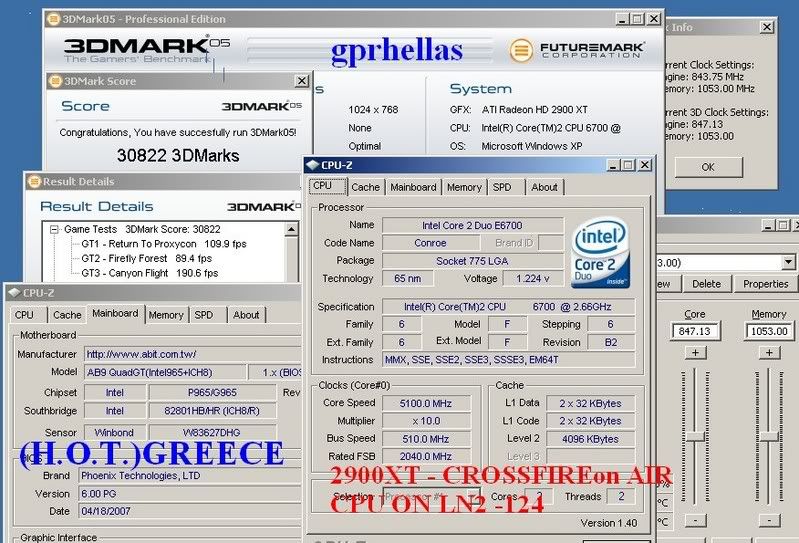Close the clock Info dialog
This screenshot has height=543, width=799.
(x=767, y=27)
